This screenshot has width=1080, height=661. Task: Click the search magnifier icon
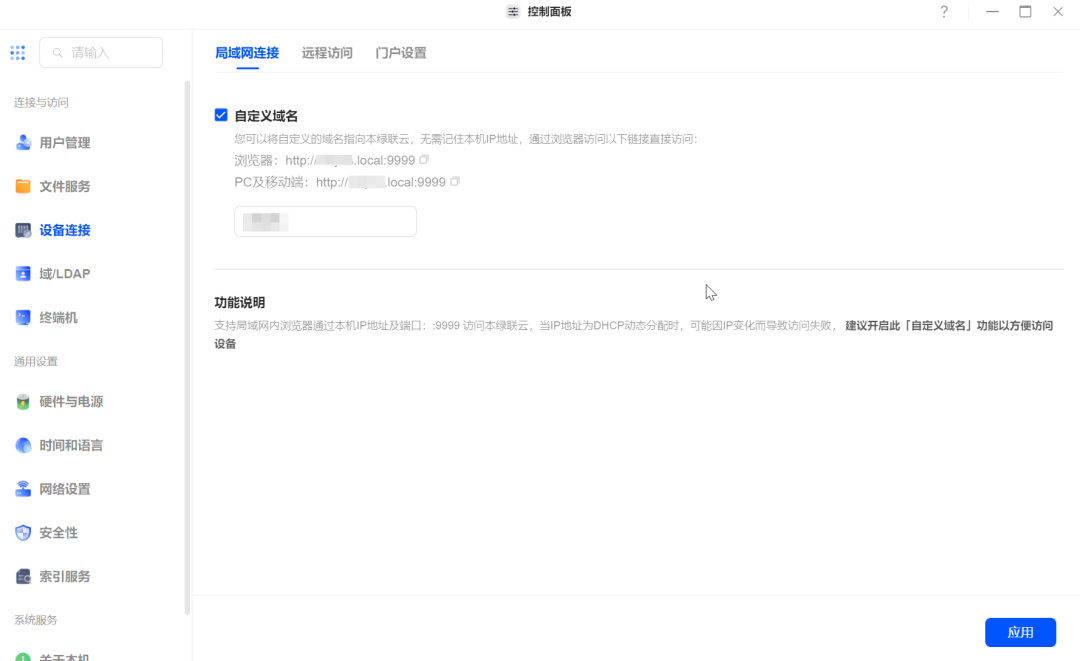coord(58,52)
